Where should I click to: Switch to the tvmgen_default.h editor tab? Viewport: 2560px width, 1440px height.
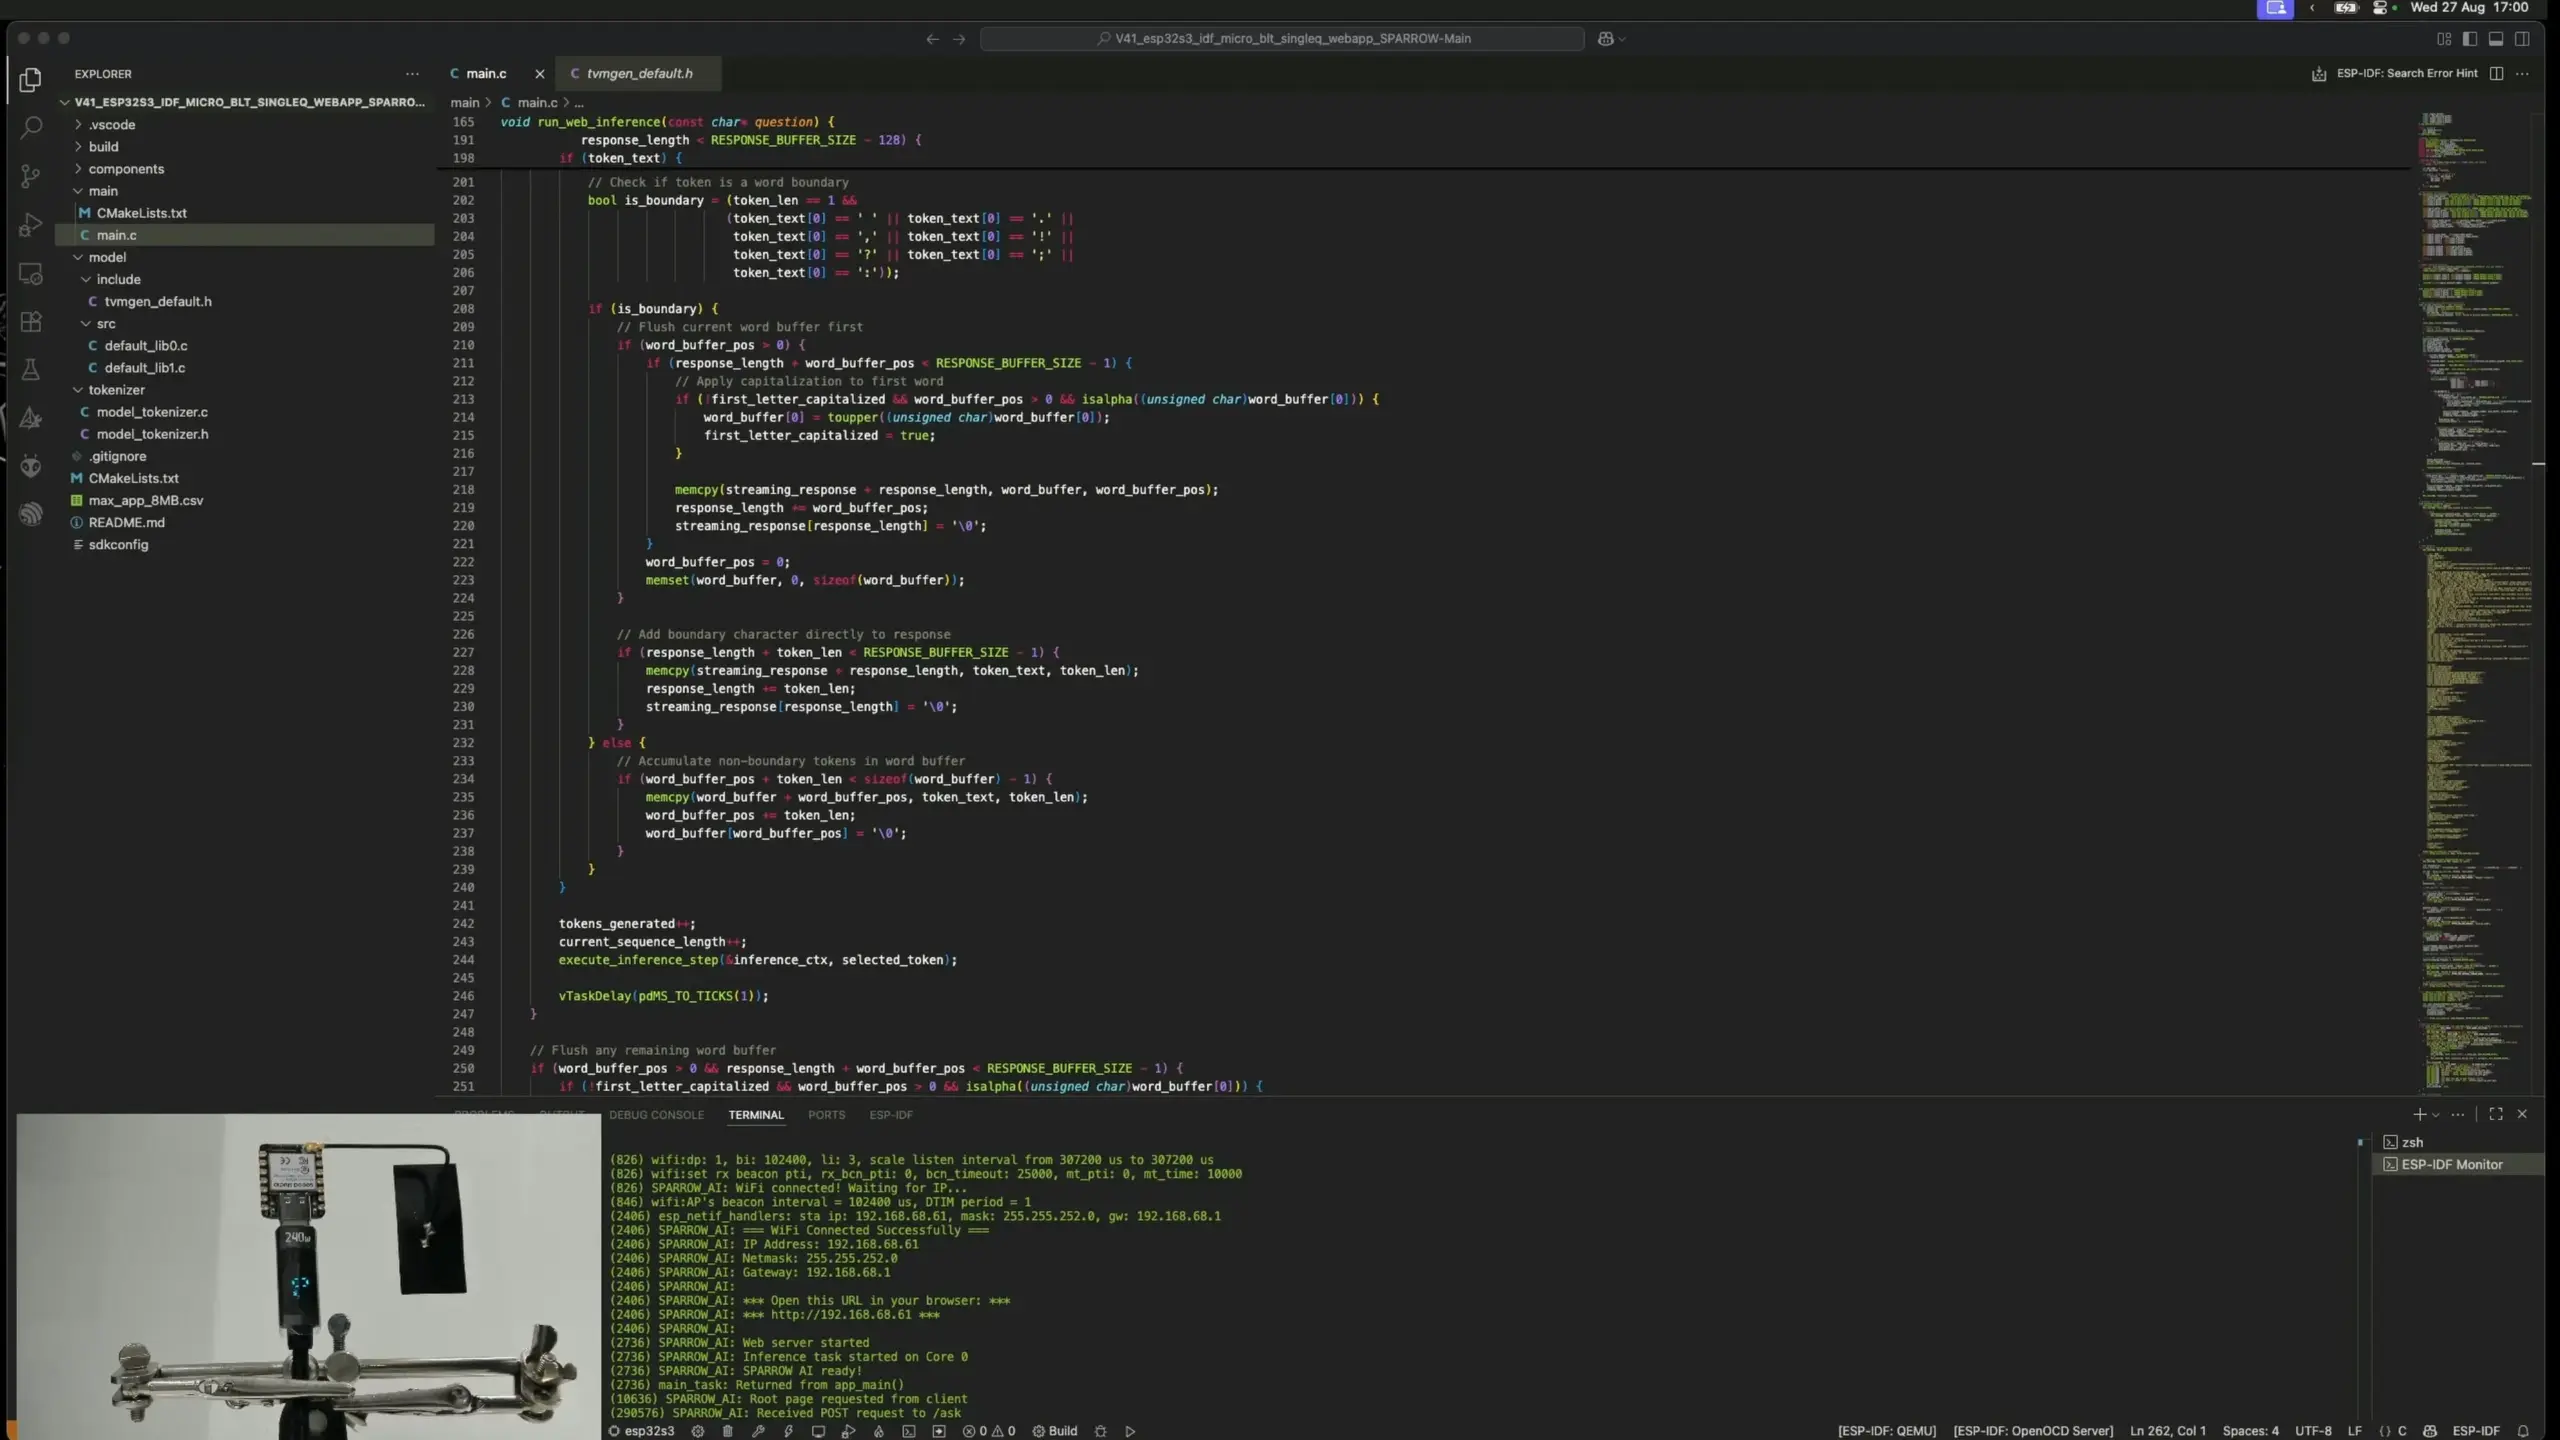coord(639,74)
